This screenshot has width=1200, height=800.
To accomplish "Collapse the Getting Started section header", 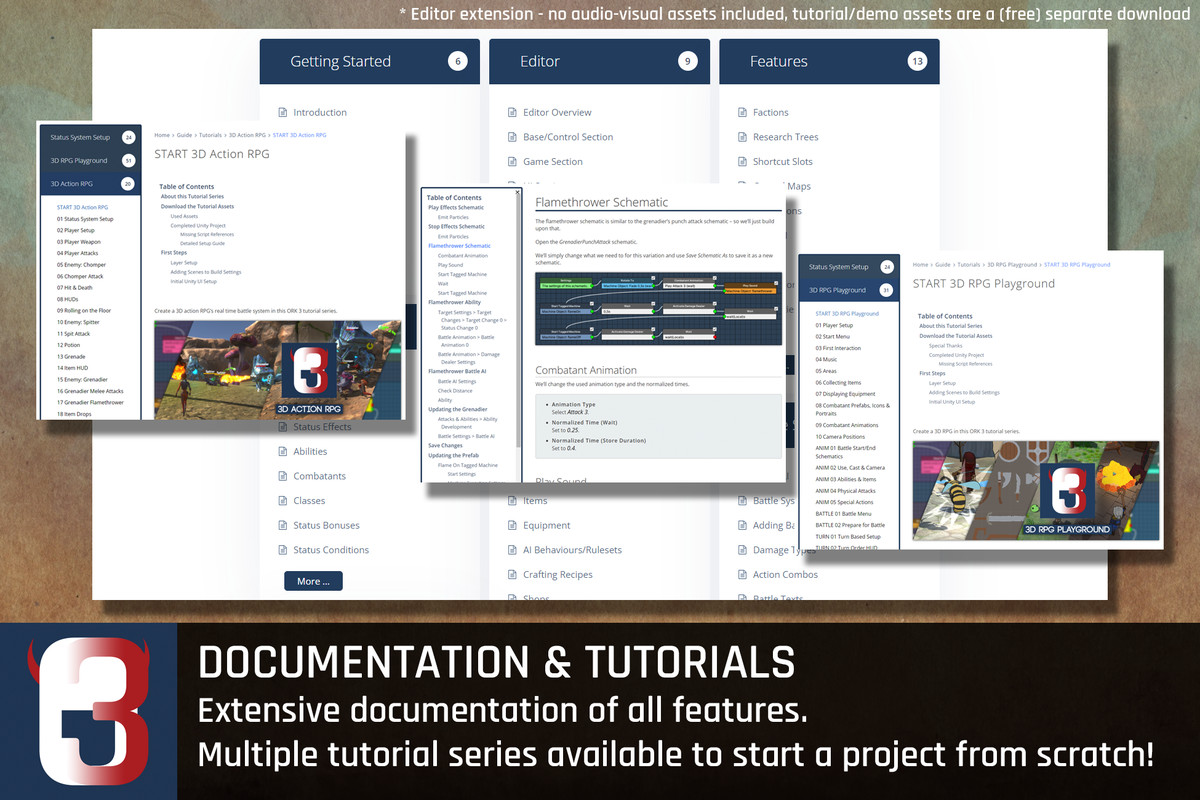I will (369, 61).
